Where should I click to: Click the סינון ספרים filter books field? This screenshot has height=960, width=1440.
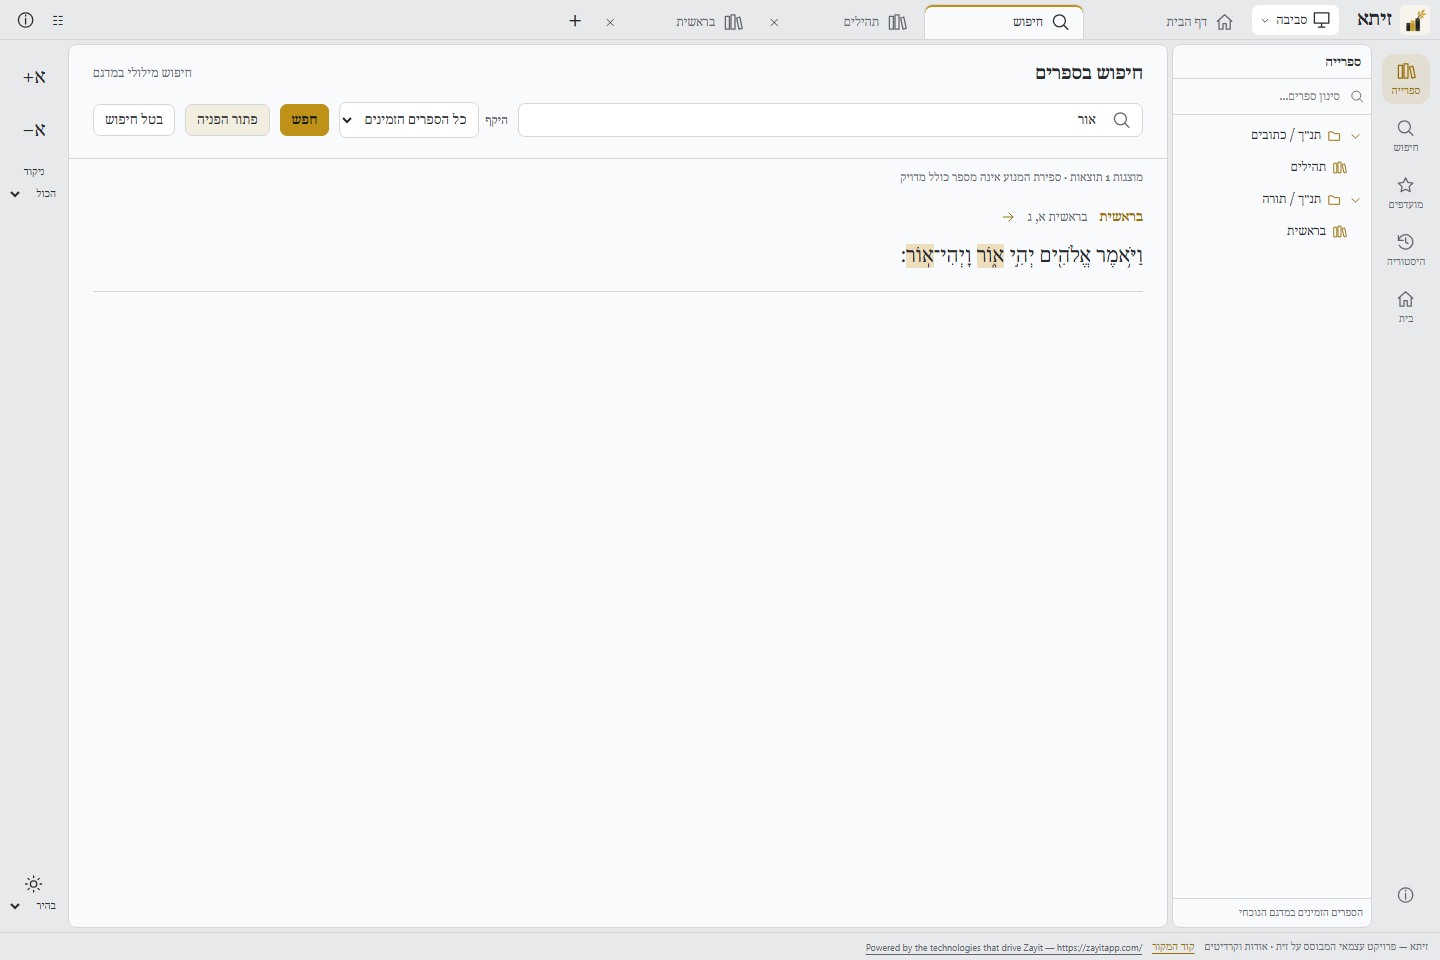point(1272,97)
